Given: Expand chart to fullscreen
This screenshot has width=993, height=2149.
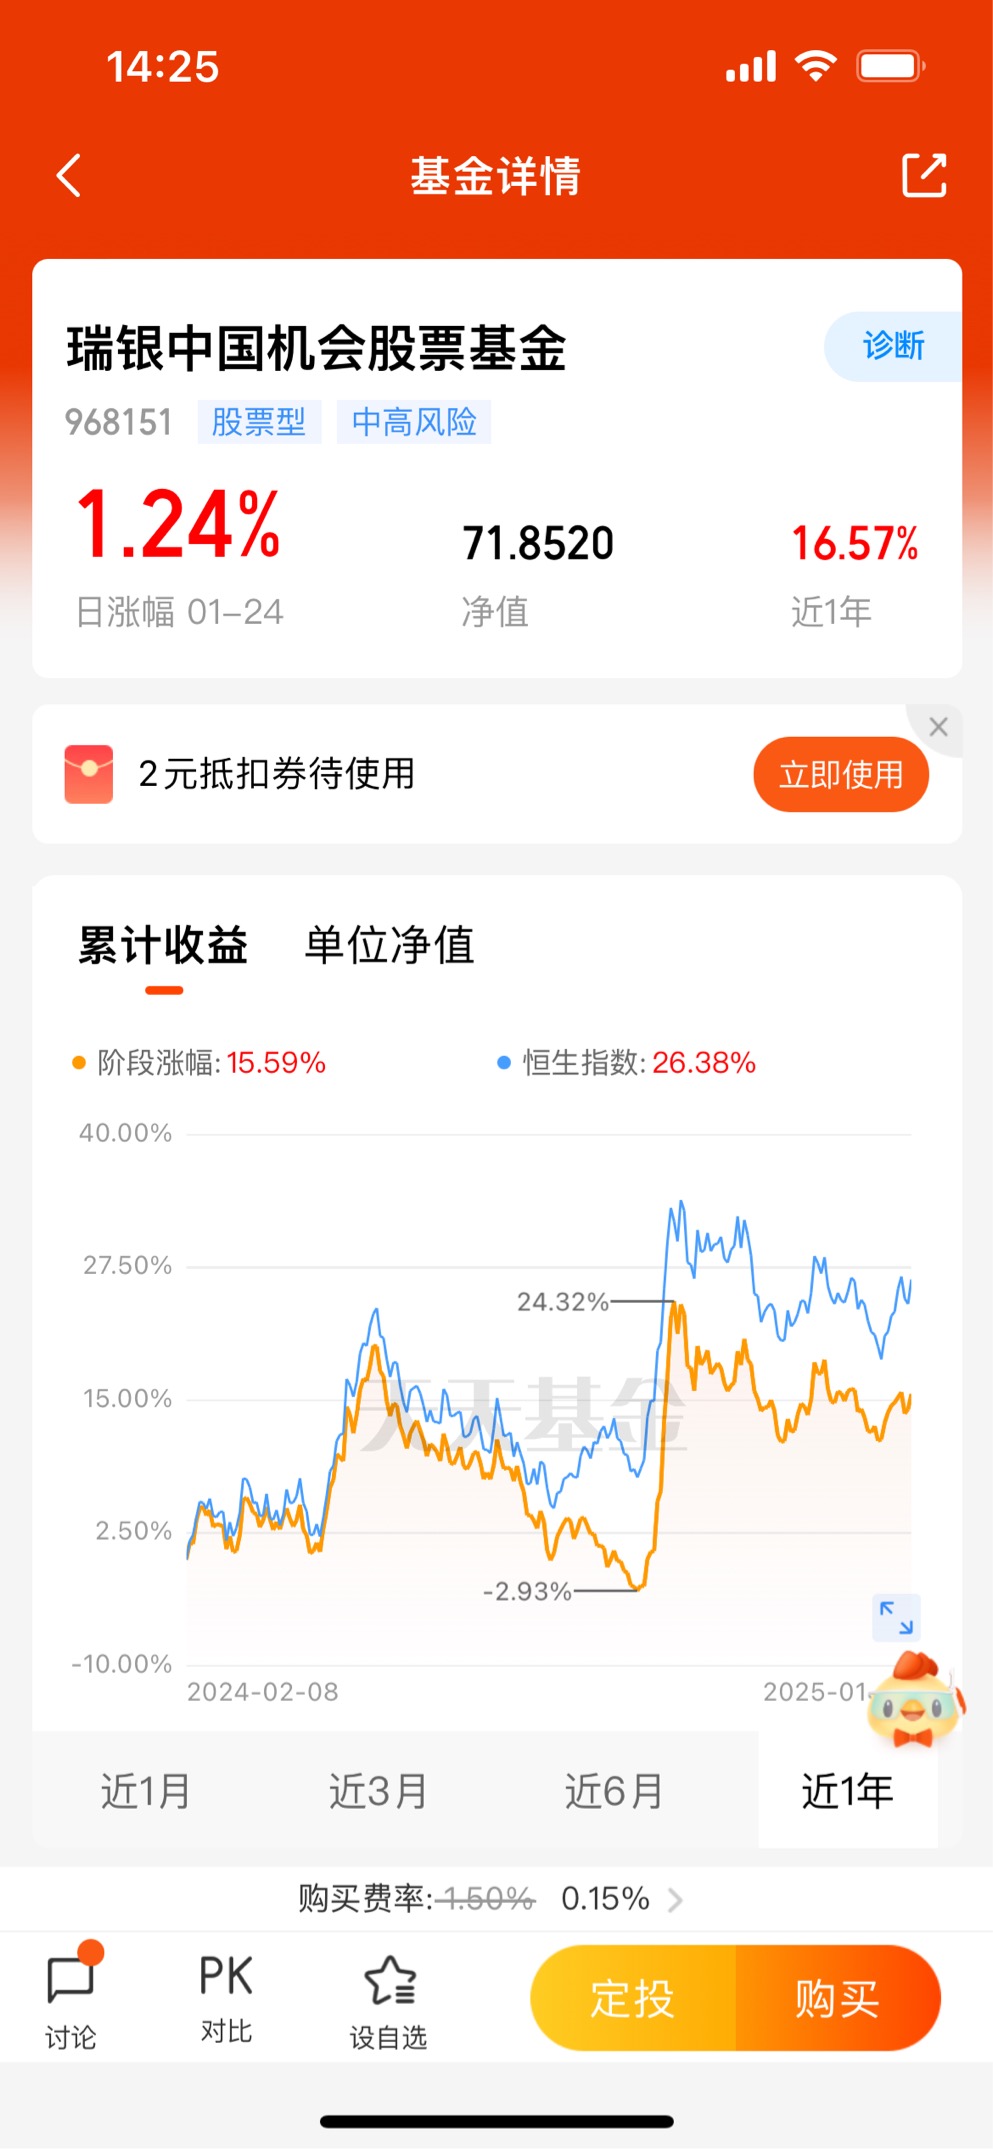Looking at the screenshot, I should tap(896, 1617).
